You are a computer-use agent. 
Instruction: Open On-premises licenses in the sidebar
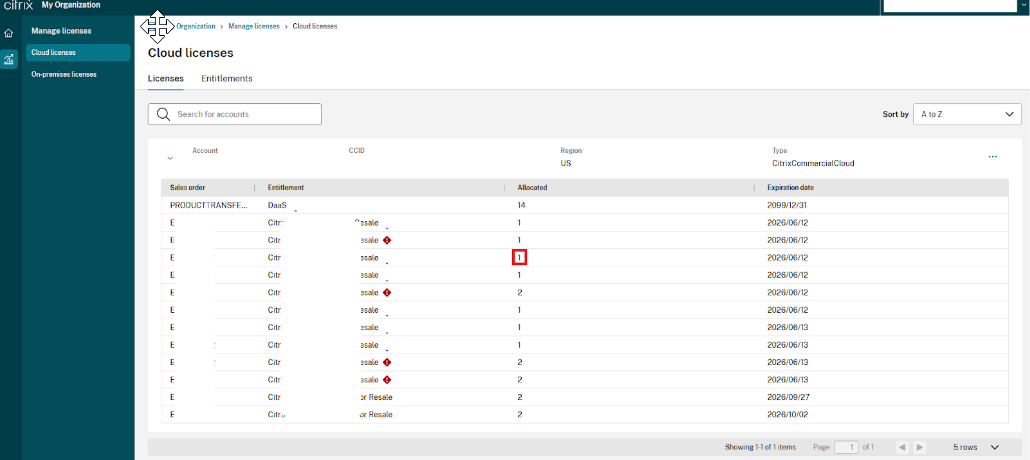64,74
